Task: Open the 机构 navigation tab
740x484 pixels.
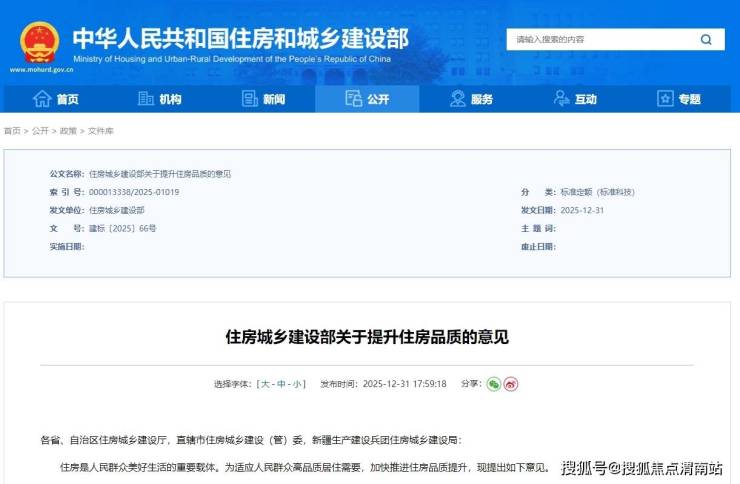Action: click(160, 99)
